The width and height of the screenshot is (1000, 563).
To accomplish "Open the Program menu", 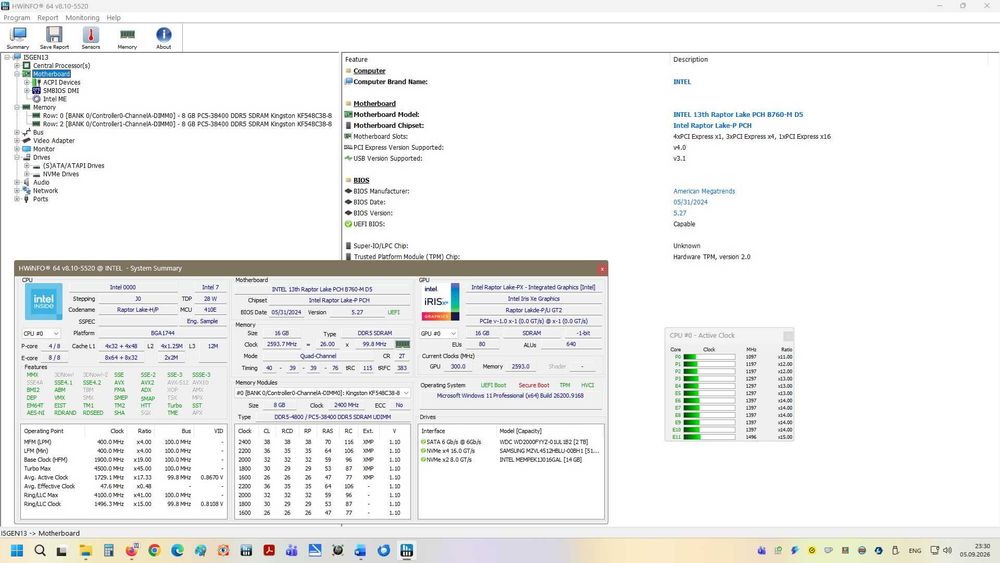I will click(17, 18).
